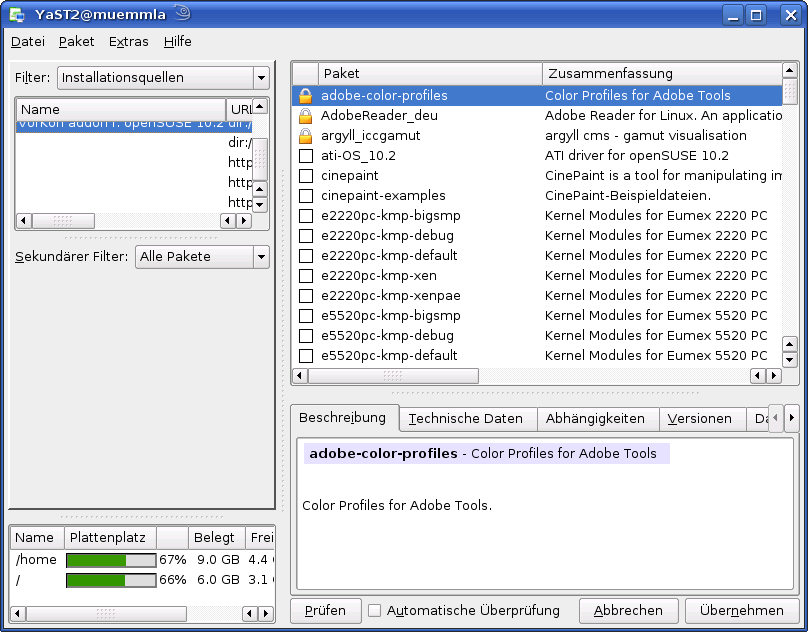Click the Abbrechen button
The height and width of the screenshot is (632, 808).
(x=628, y=611)
